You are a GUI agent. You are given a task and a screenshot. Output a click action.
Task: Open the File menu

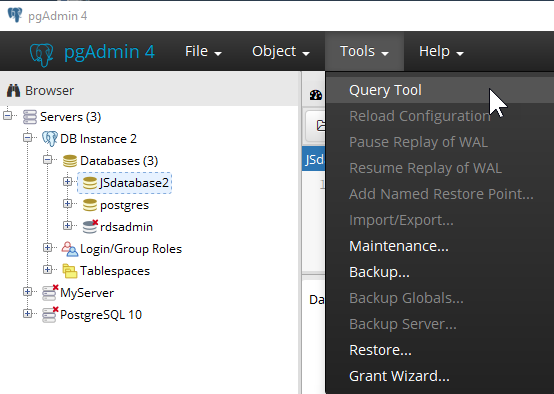(x=203, y=52)
